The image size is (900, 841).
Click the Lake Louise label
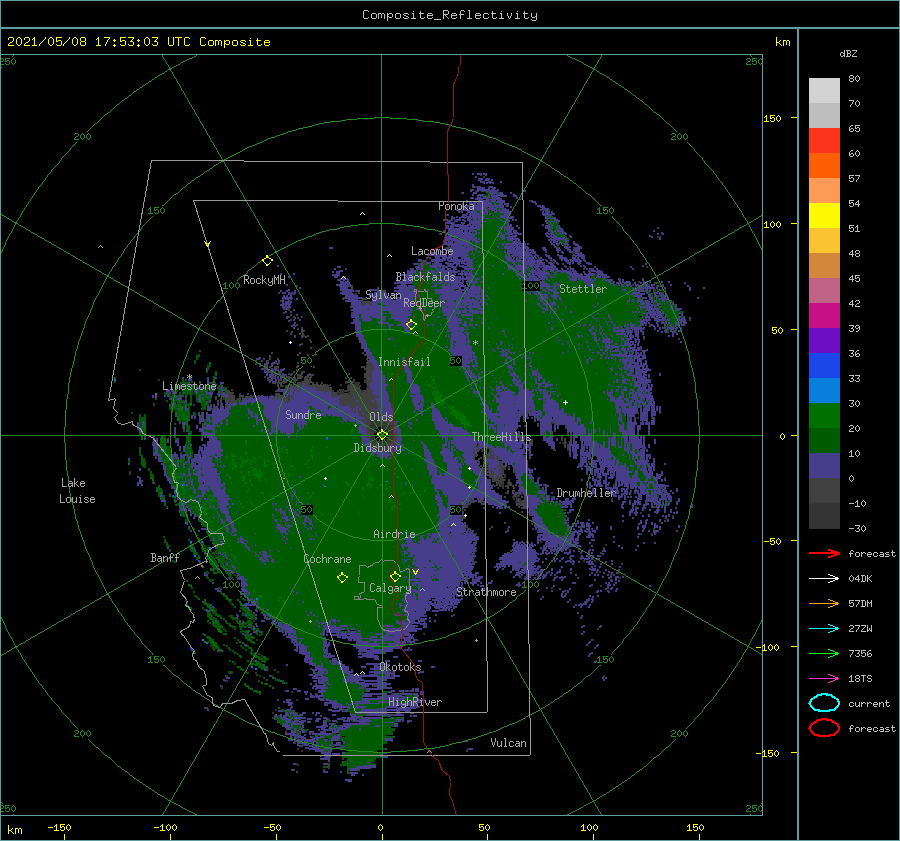coord(77,491)
